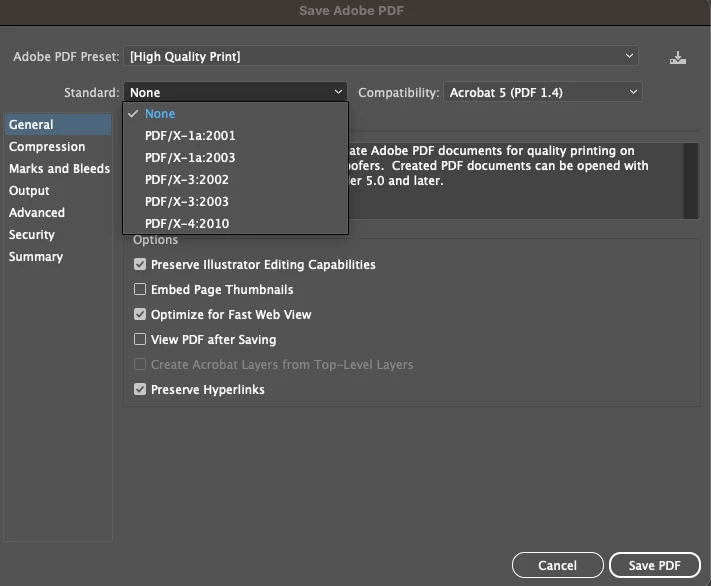Click the save preset download icon
This screenshot has height=586, width=711.
[677, 58]
